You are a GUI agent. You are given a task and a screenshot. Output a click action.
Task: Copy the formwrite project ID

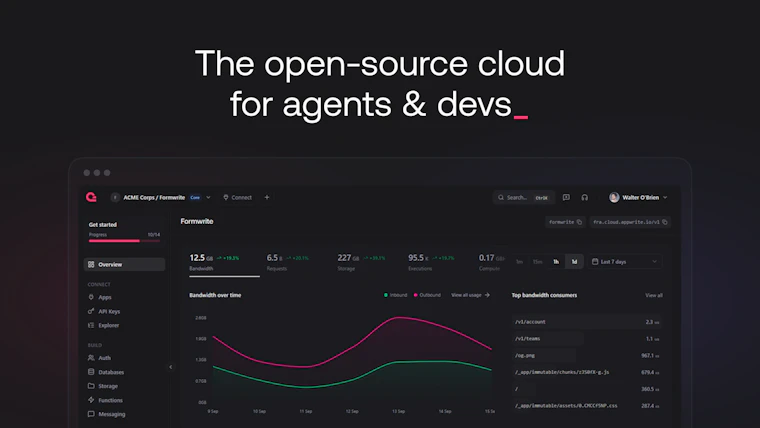pyautogui.click(x=565, y=222)
